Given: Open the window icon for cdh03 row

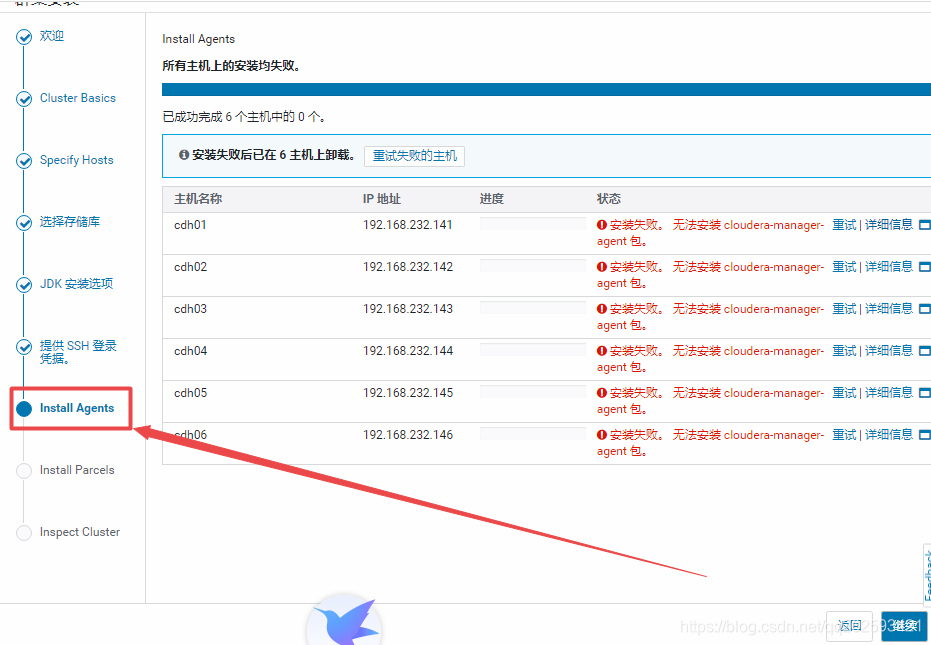Looking at the screenshot, I should (x=924, y=309).
